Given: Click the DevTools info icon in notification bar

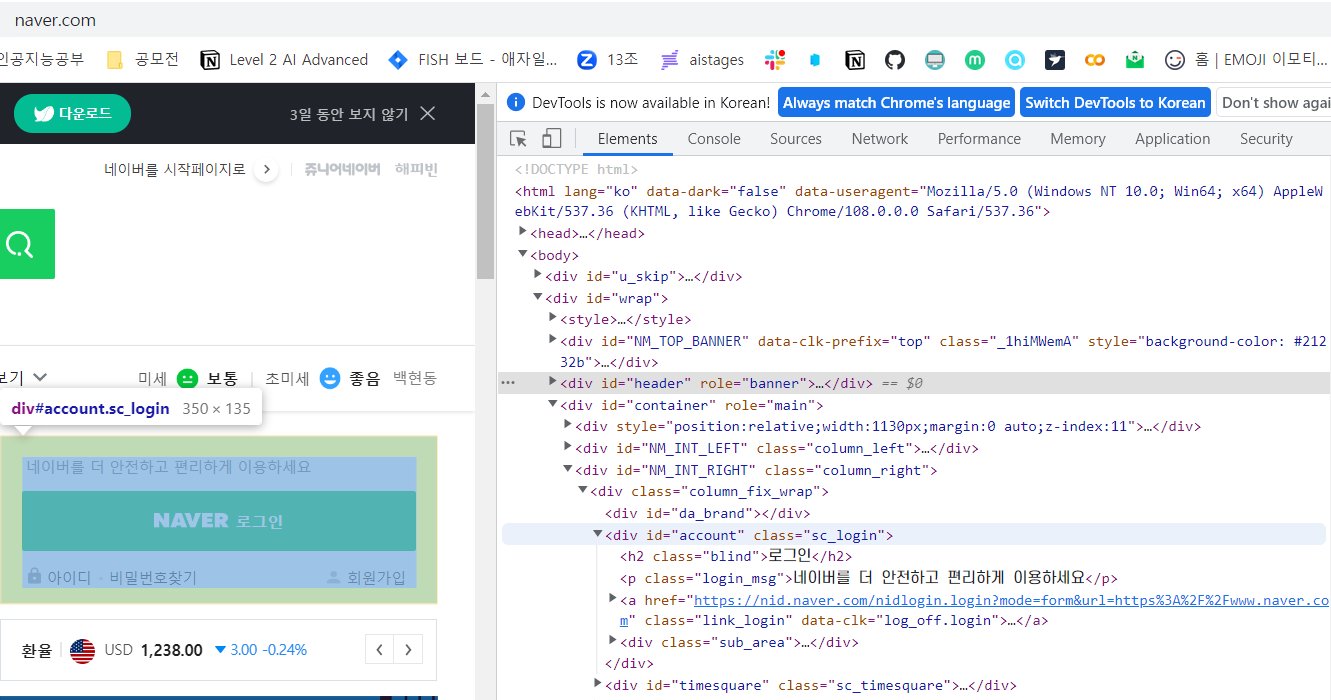Looking at the screenshot, I should pyautogui.click(x=516, y=102).
